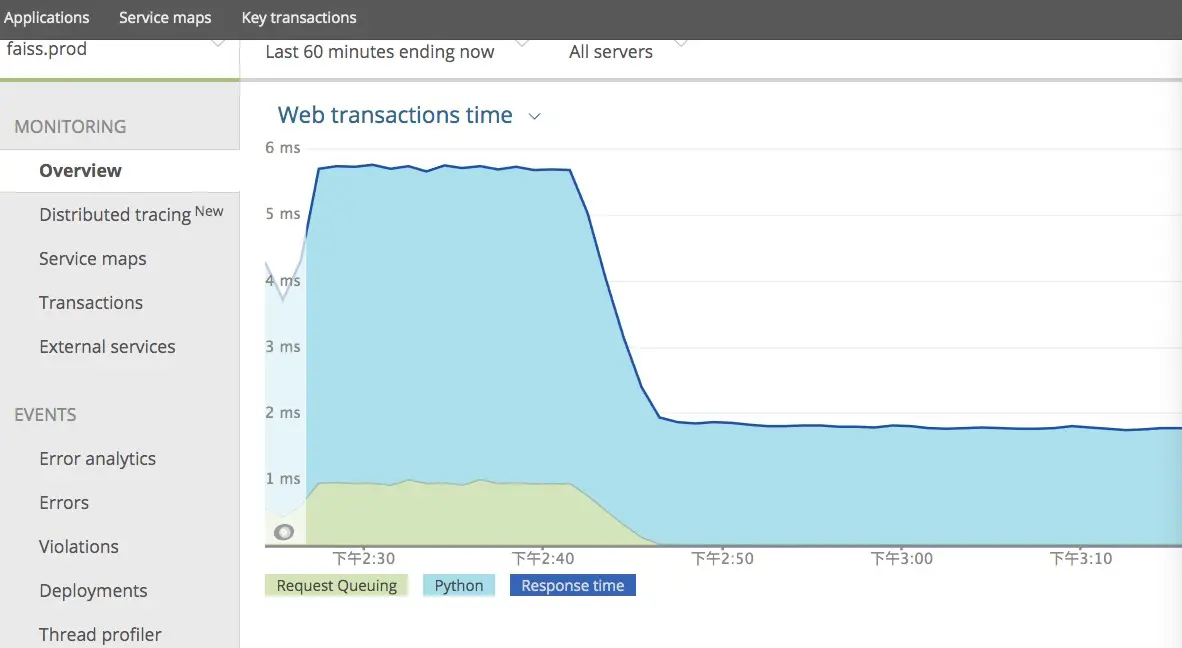The height and width of the screenshot is (648, 1182).
Task: Open the All servers dropdown
Action: point(627,51)
